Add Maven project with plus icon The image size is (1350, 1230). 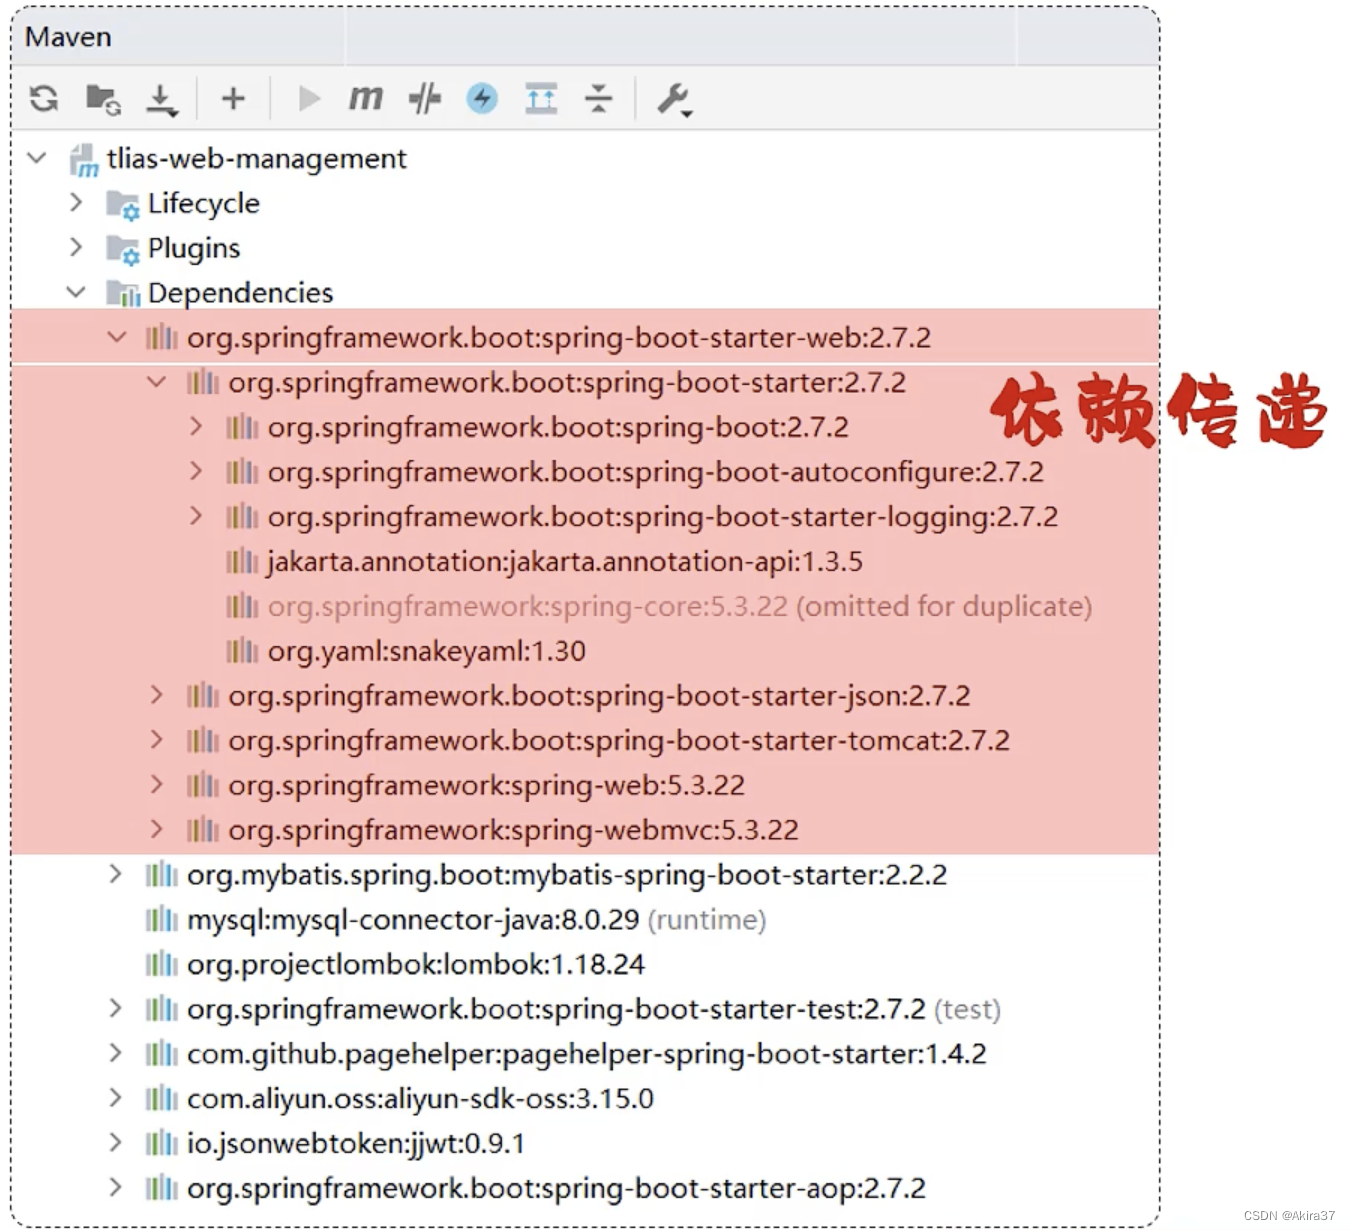coord(233,98)
